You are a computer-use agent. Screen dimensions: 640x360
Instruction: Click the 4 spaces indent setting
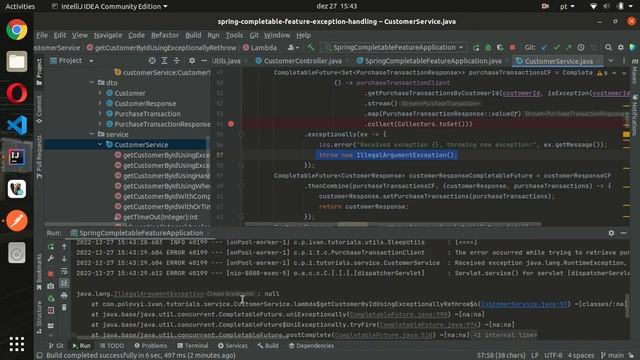tap(581, 356)
